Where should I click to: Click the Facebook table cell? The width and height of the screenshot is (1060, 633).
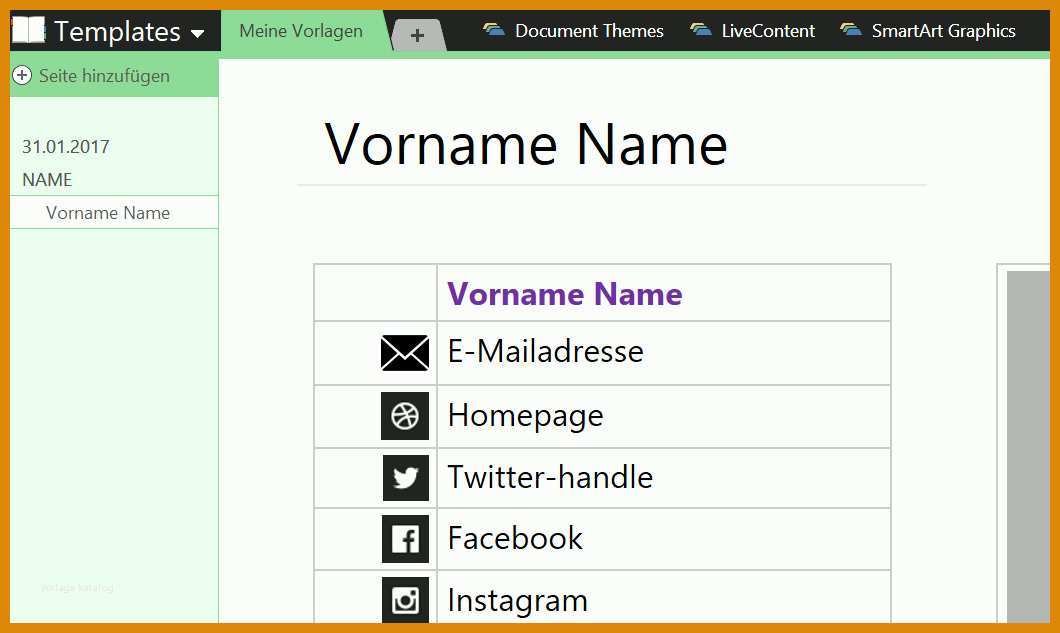tap(664, 539)
